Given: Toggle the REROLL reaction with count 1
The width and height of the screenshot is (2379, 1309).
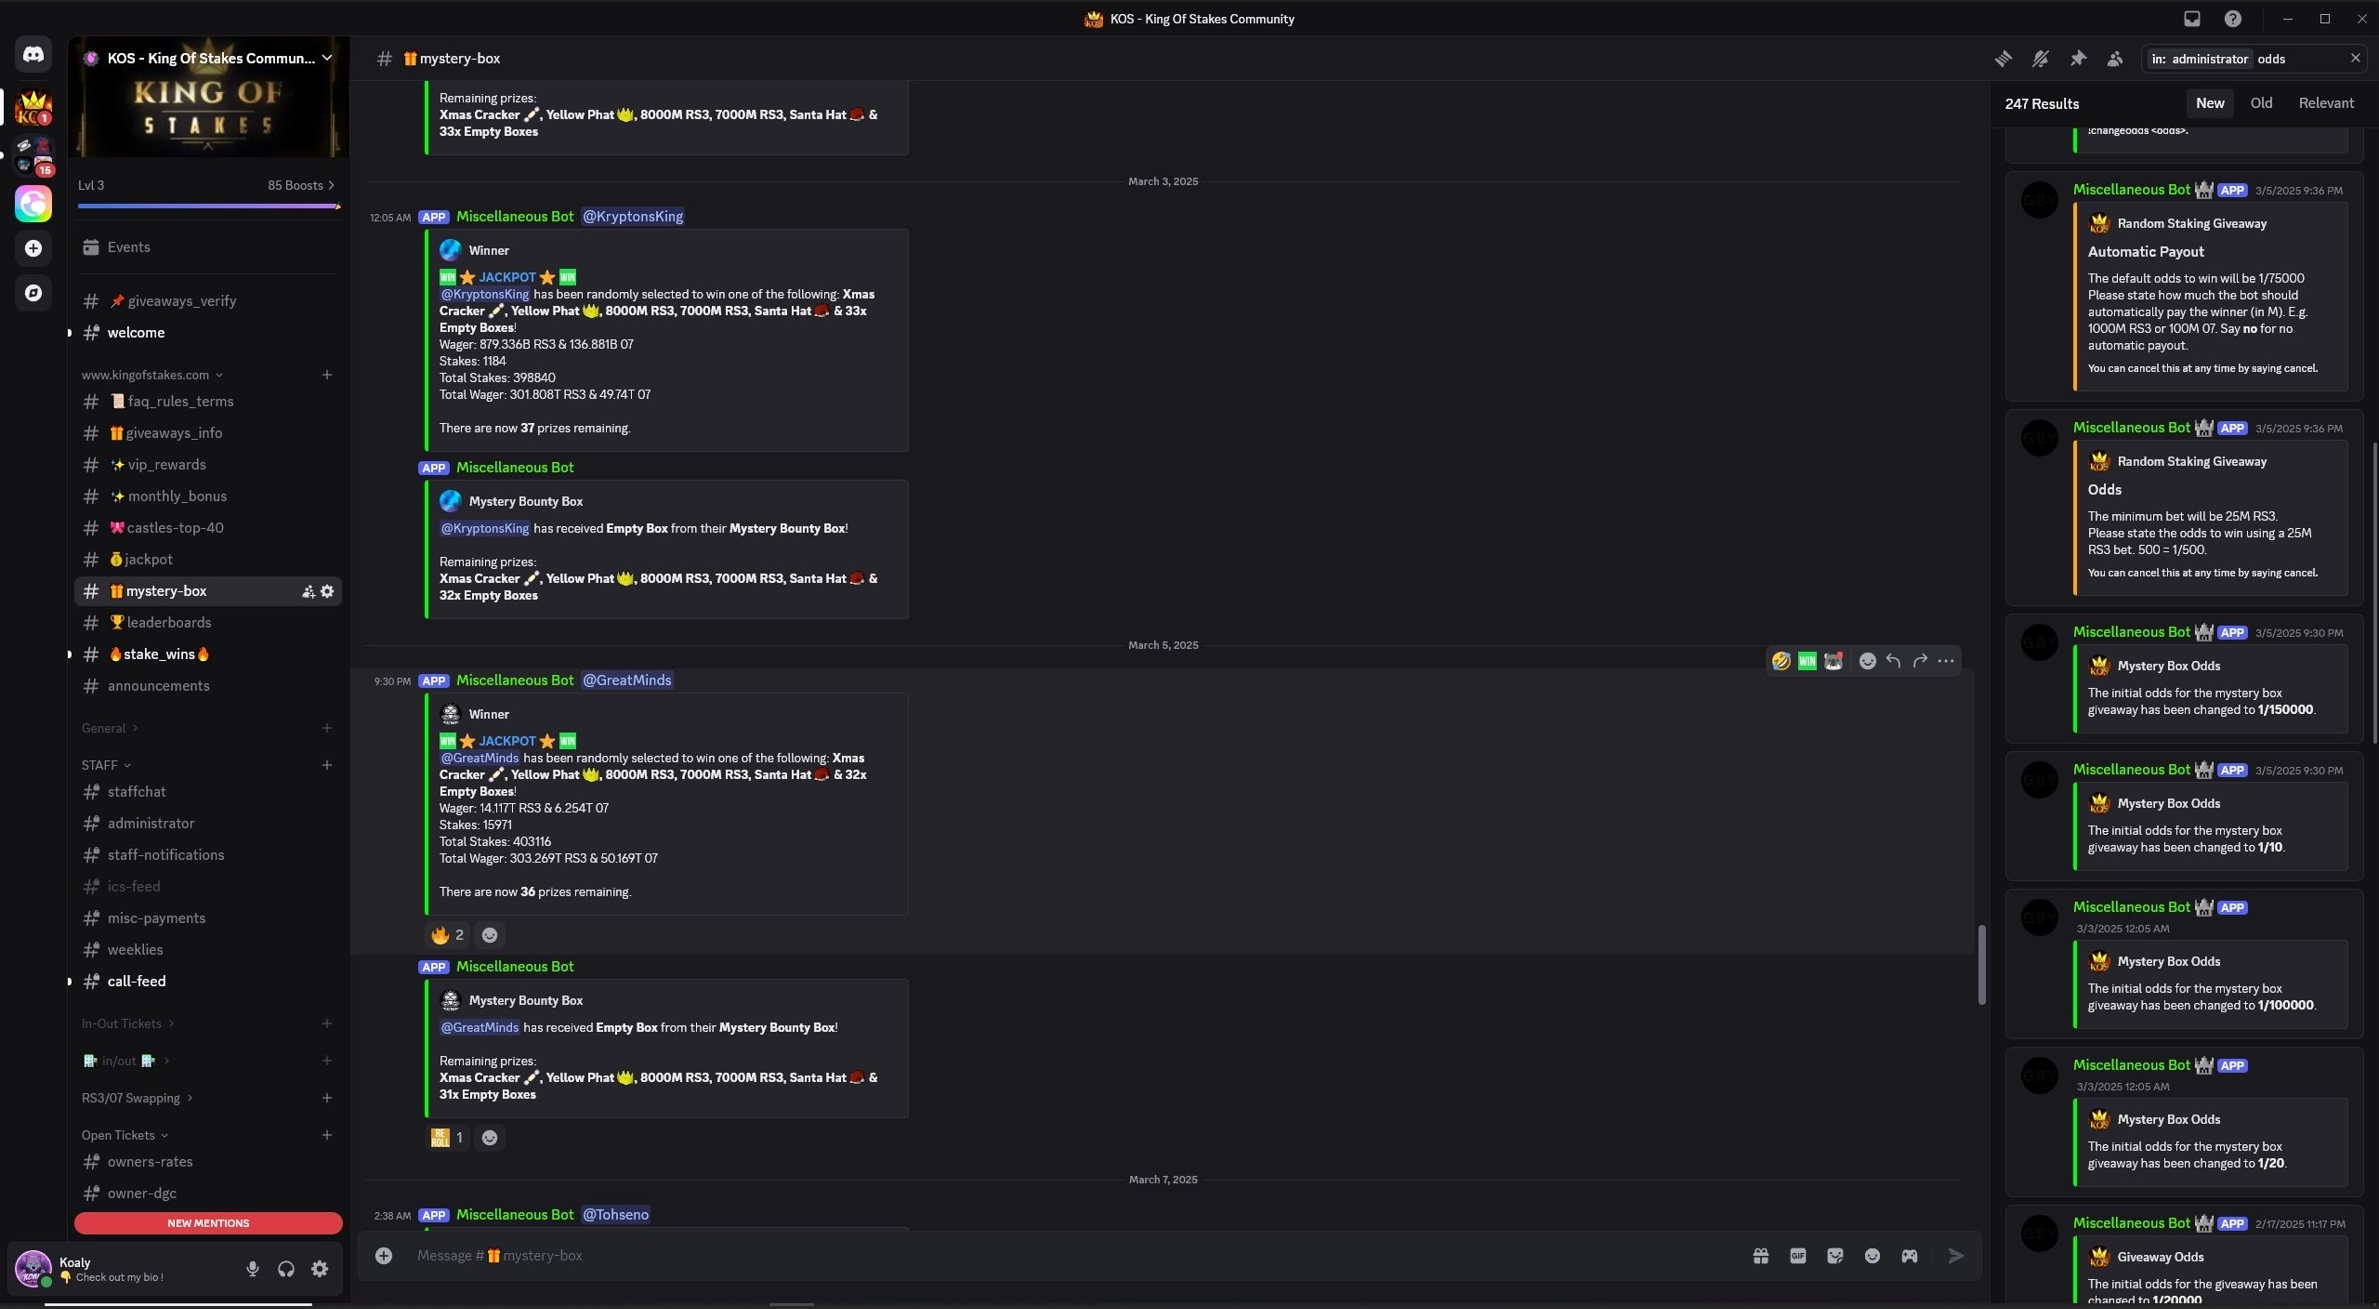Looking at the screenshot, I should [x=448, y=1138].
